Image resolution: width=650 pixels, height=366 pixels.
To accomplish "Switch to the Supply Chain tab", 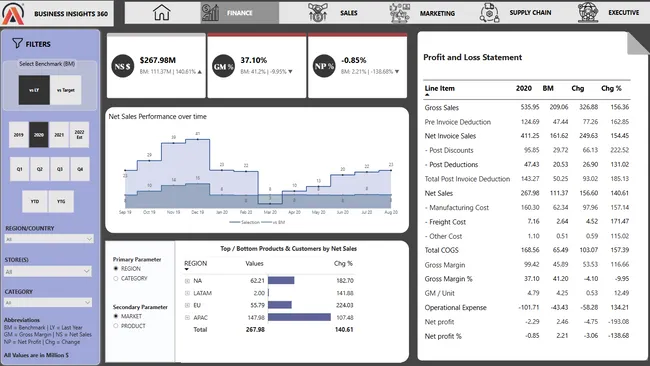I will point(530,13).
